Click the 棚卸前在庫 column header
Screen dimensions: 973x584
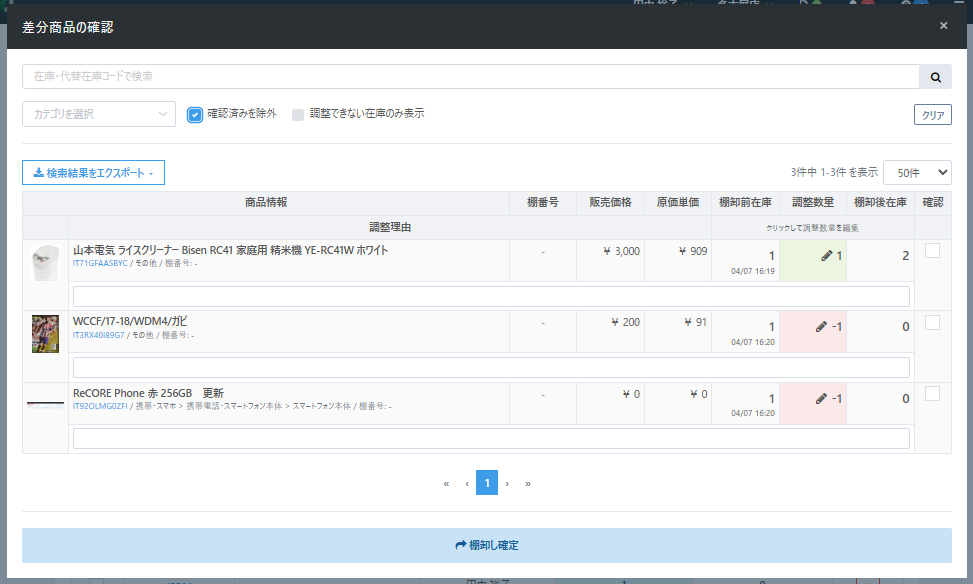click(745, 203)
